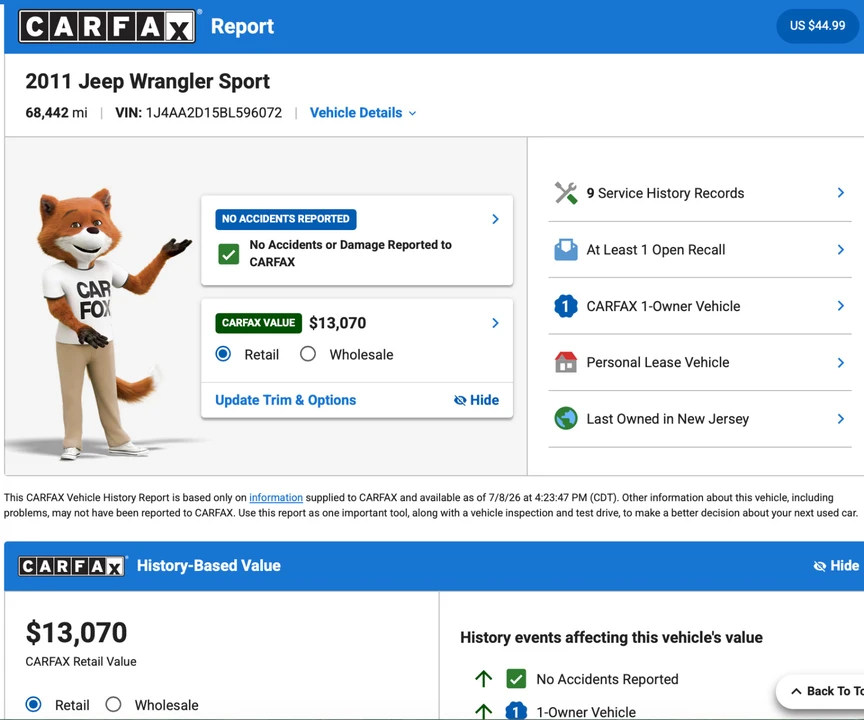Click the wrench Service History icon
Image resolution: width=864 pixels, height=720 pixels.
pyautogui.click(x=566, y=193)
